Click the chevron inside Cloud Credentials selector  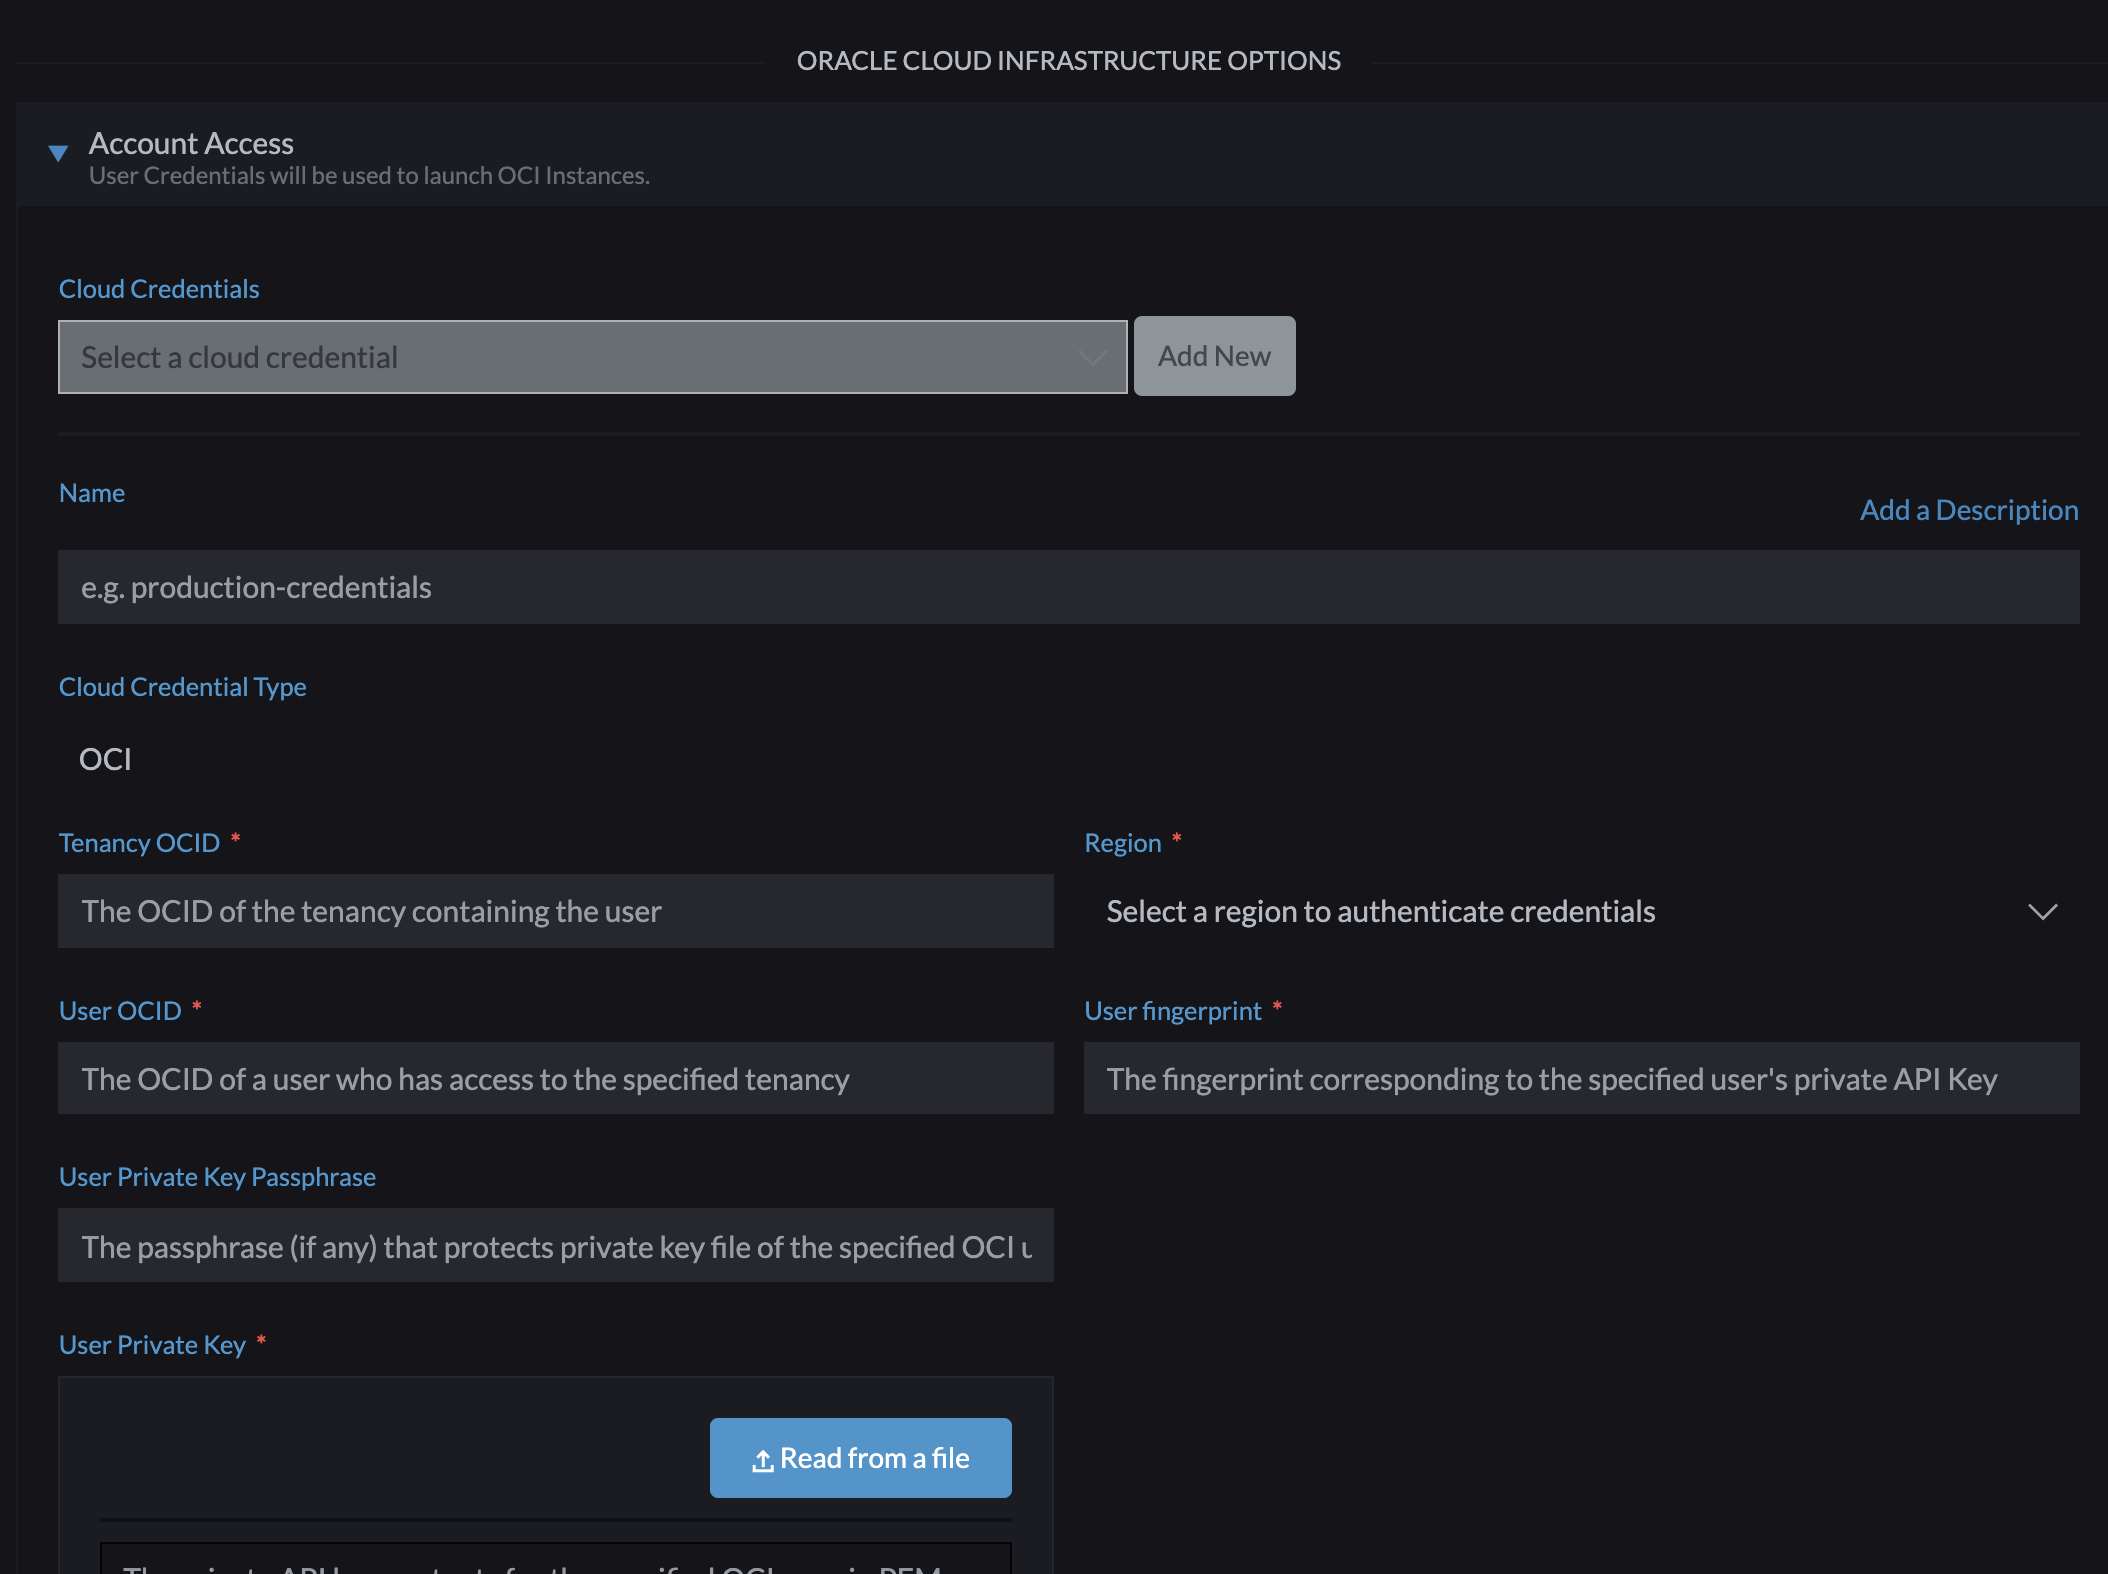(1092, 358)
